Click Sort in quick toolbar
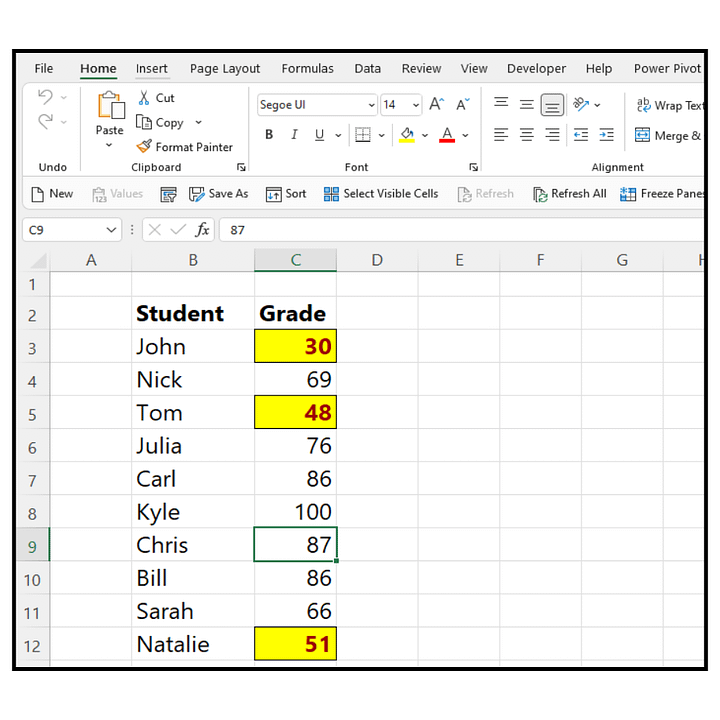This screenshot has height=720, width=720. pyautogui.click(x=286, y=194)
